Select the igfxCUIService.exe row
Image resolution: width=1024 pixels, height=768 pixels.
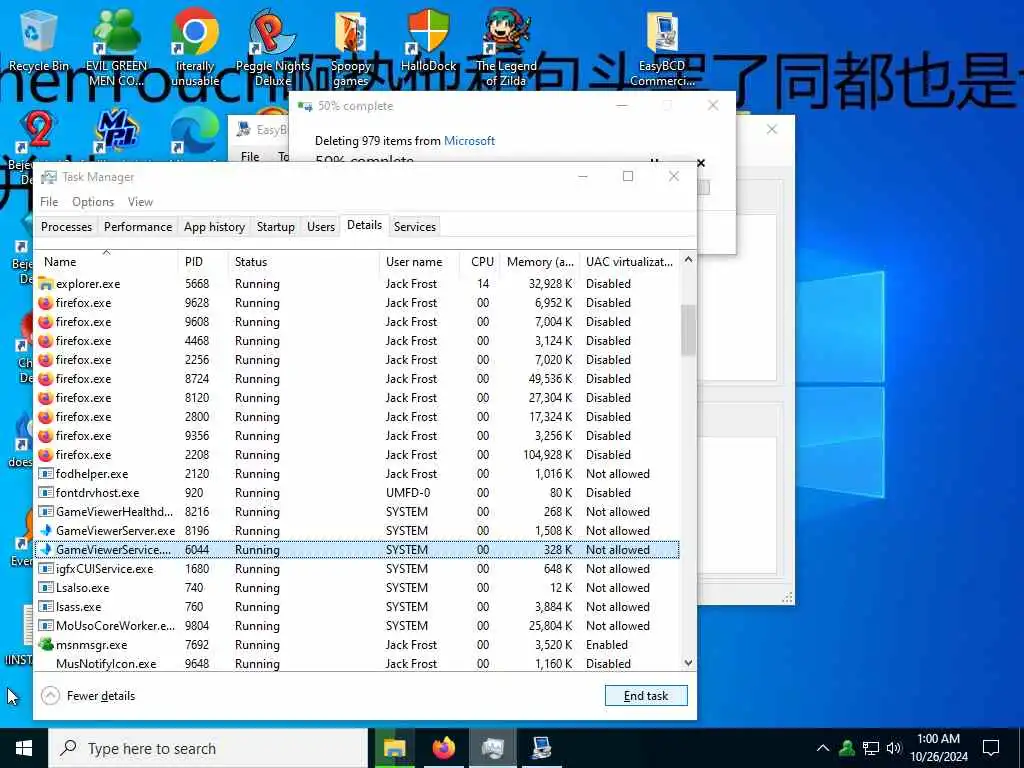[357, 569]
